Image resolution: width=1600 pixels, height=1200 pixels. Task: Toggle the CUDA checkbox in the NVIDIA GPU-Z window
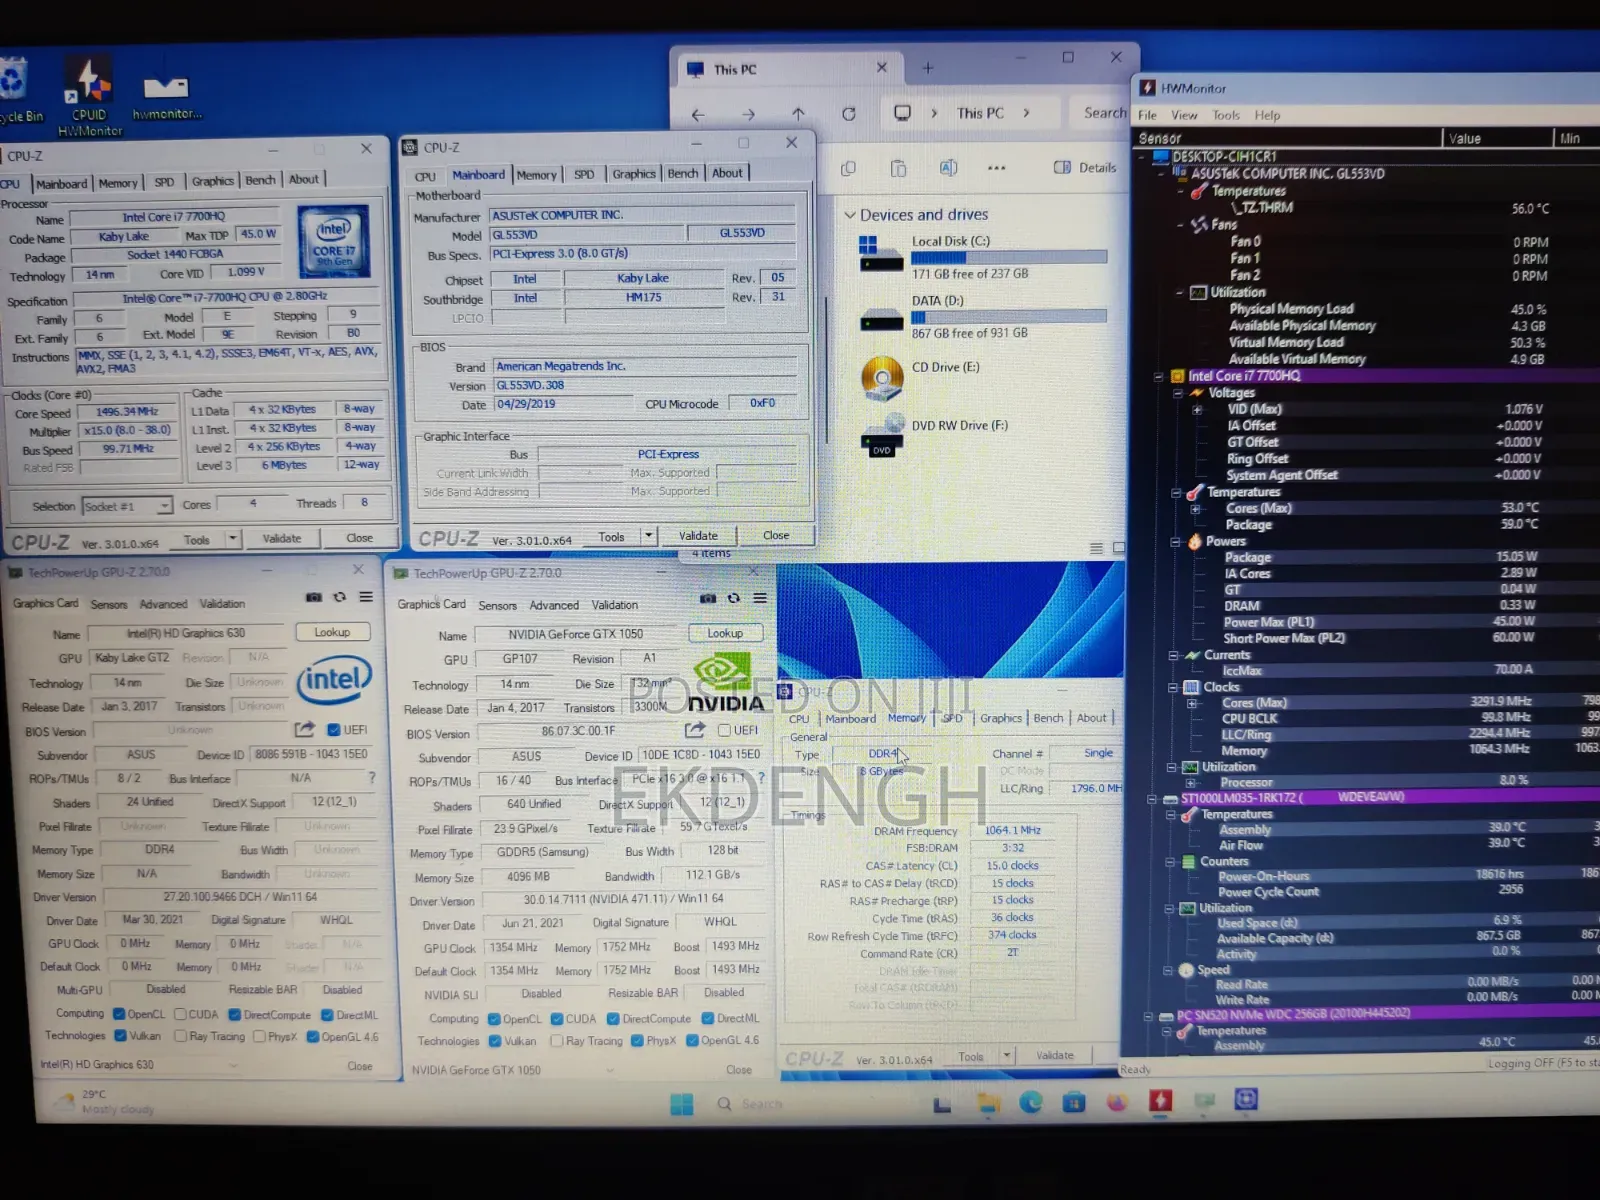(557, 1019)
